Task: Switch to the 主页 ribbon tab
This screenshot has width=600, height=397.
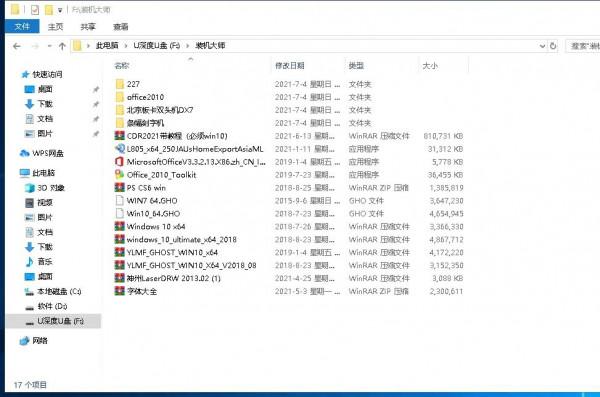Action: point(55,26)
